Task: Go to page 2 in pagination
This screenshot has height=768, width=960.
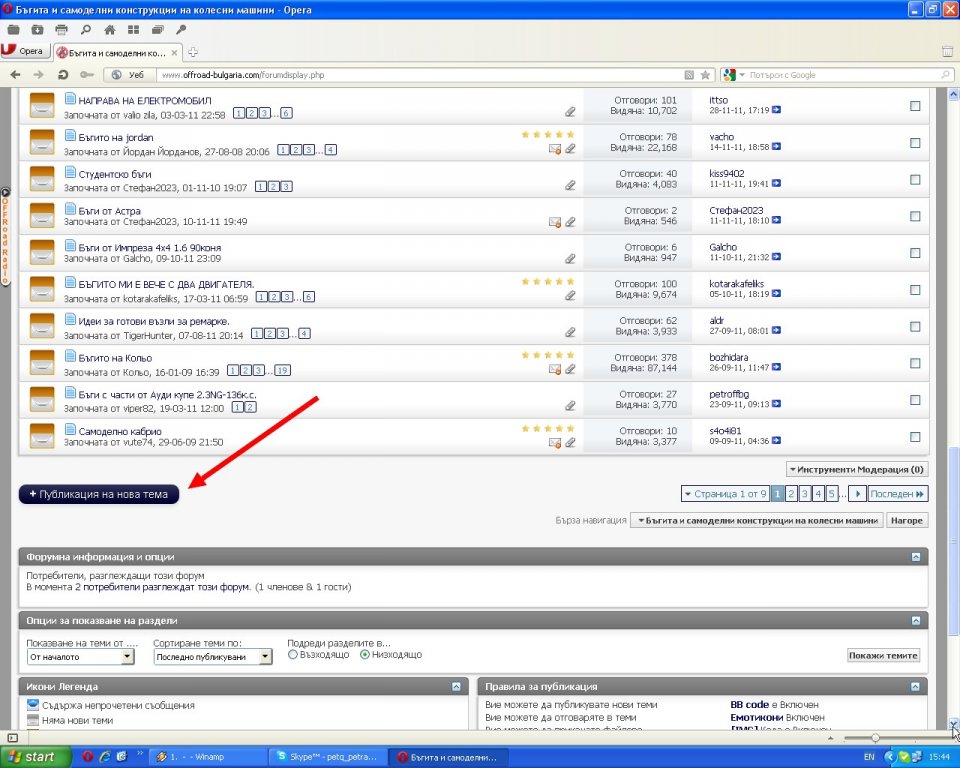Action: [791, 494]
